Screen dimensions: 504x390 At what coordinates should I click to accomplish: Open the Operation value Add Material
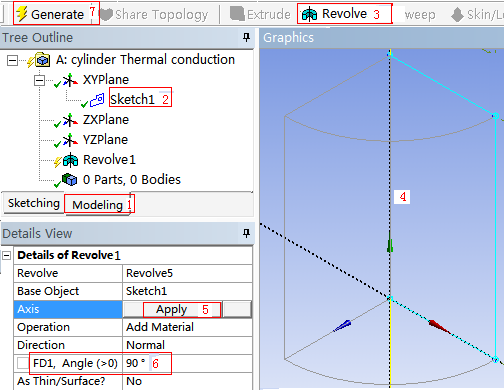[187, 327]
